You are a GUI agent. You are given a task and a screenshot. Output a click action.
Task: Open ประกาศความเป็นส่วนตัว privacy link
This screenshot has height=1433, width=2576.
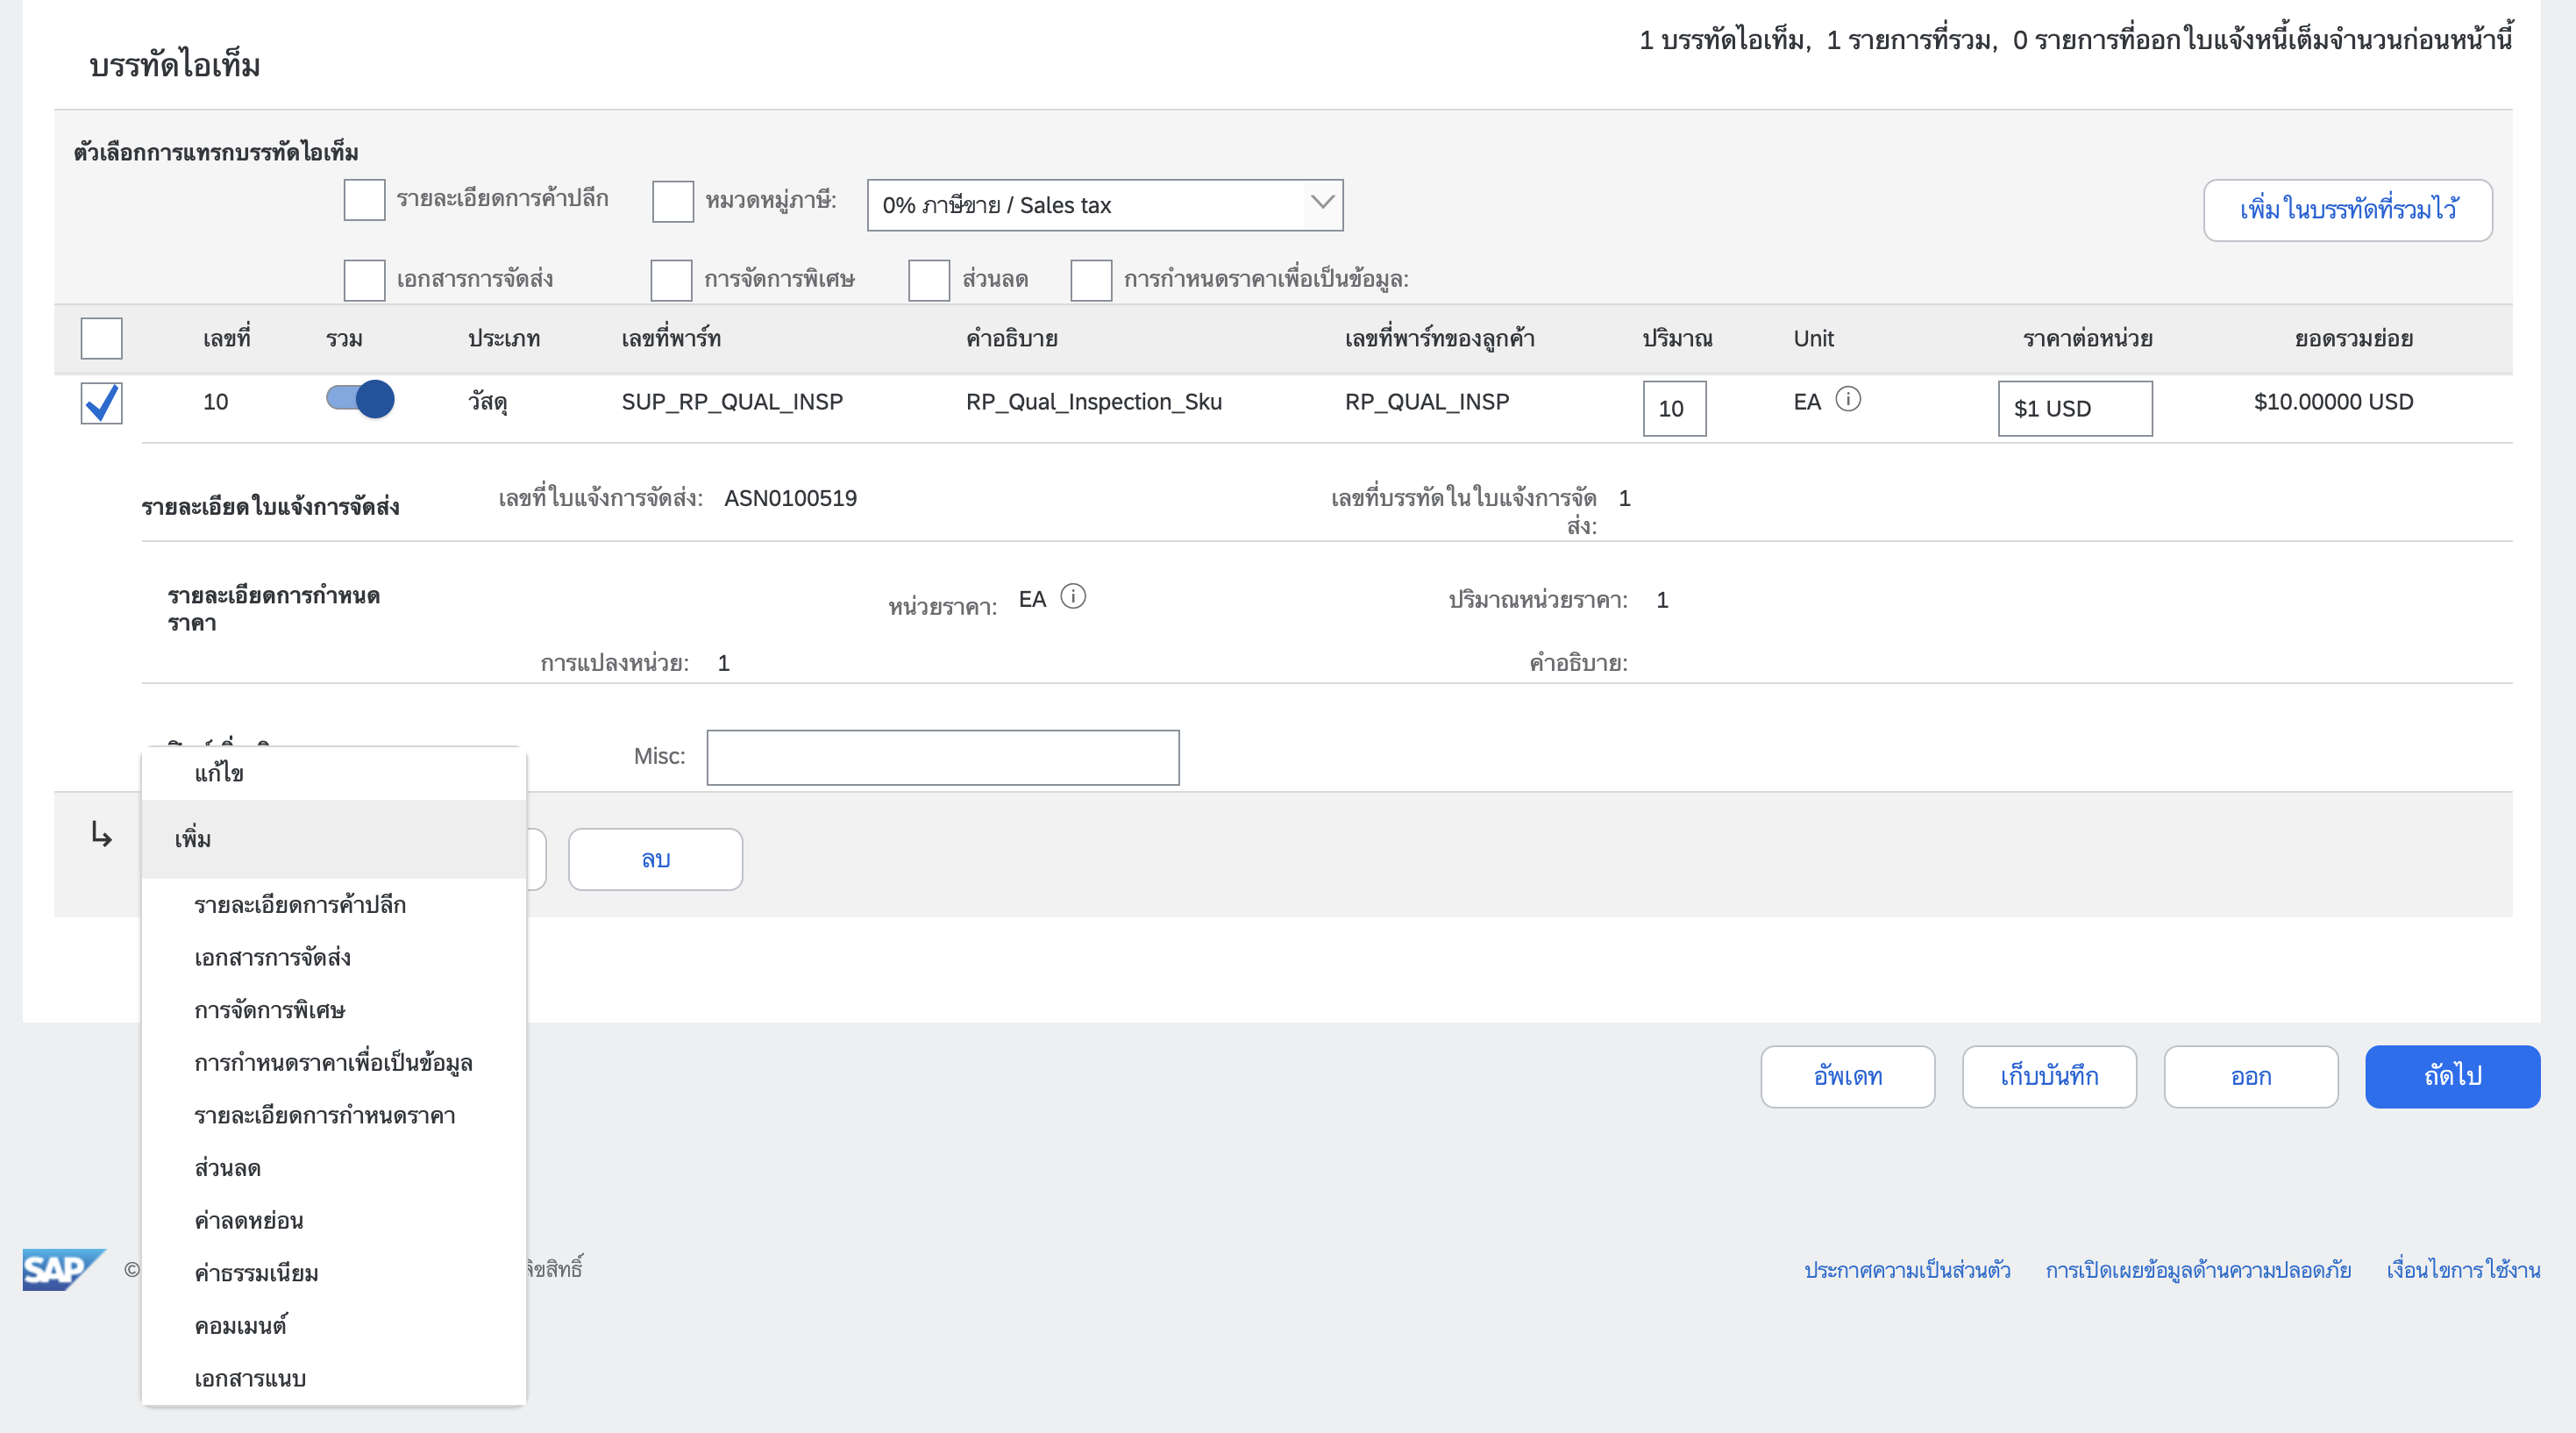(1907, 1270)
